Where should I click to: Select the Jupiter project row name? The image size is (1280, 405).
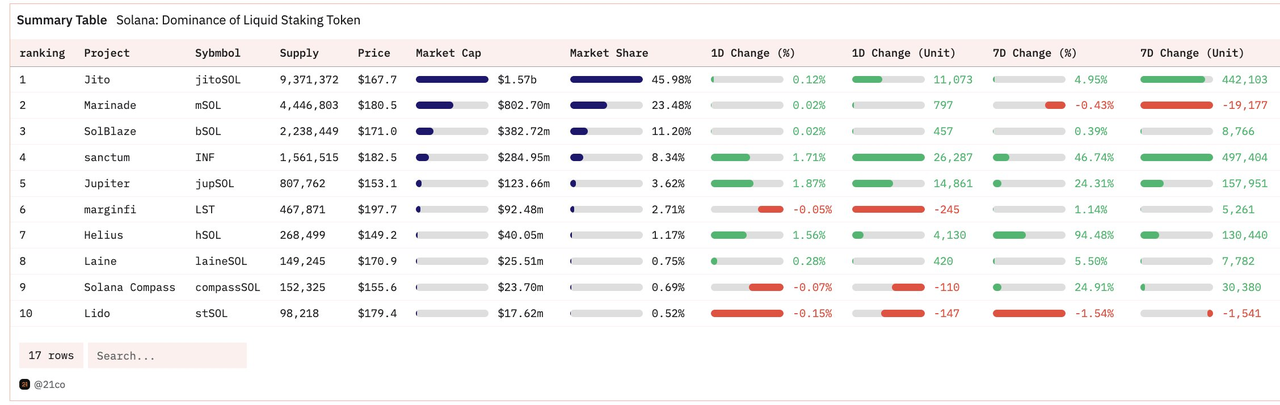[107, 183]
